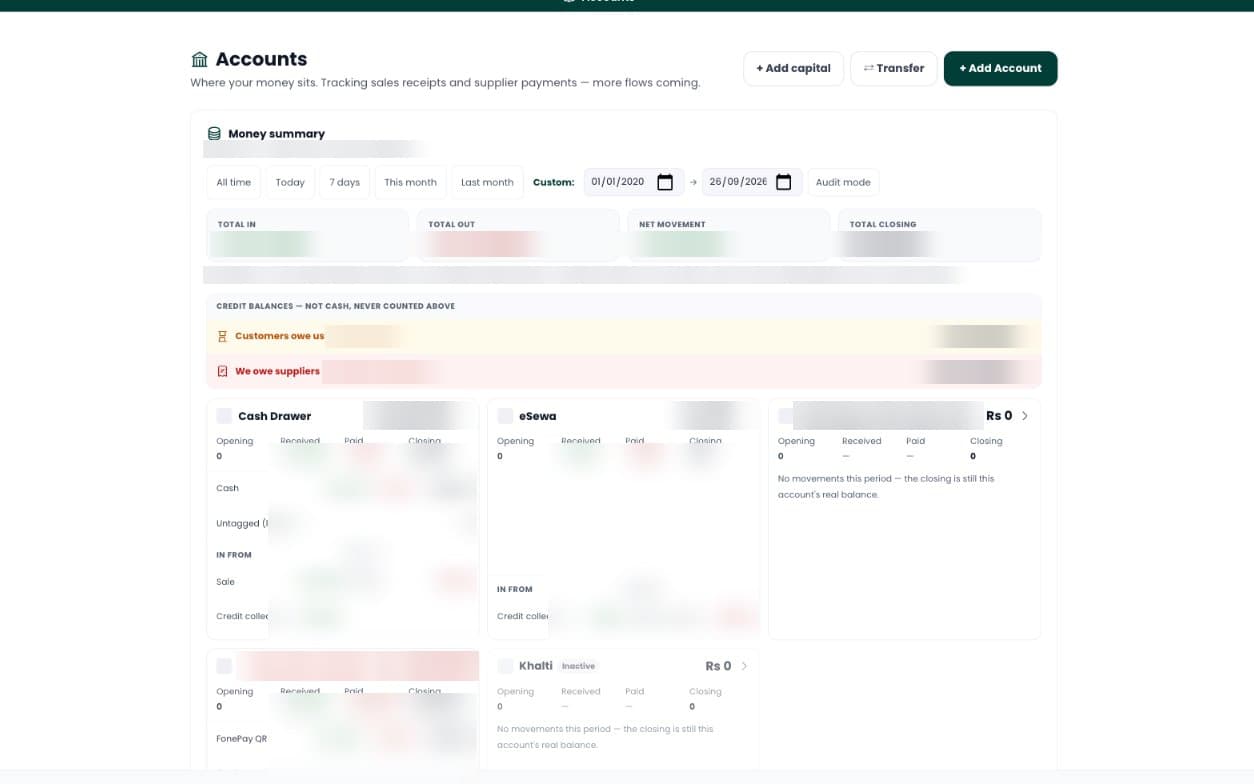1254x784 pixels.
Task: Click the NET MOVEMENT summary tile
Action: click(x=729, y=235)
